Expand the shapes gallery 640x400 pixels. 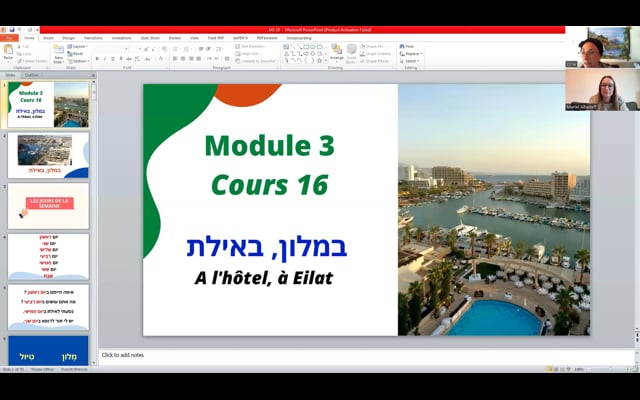click(326, 61)
